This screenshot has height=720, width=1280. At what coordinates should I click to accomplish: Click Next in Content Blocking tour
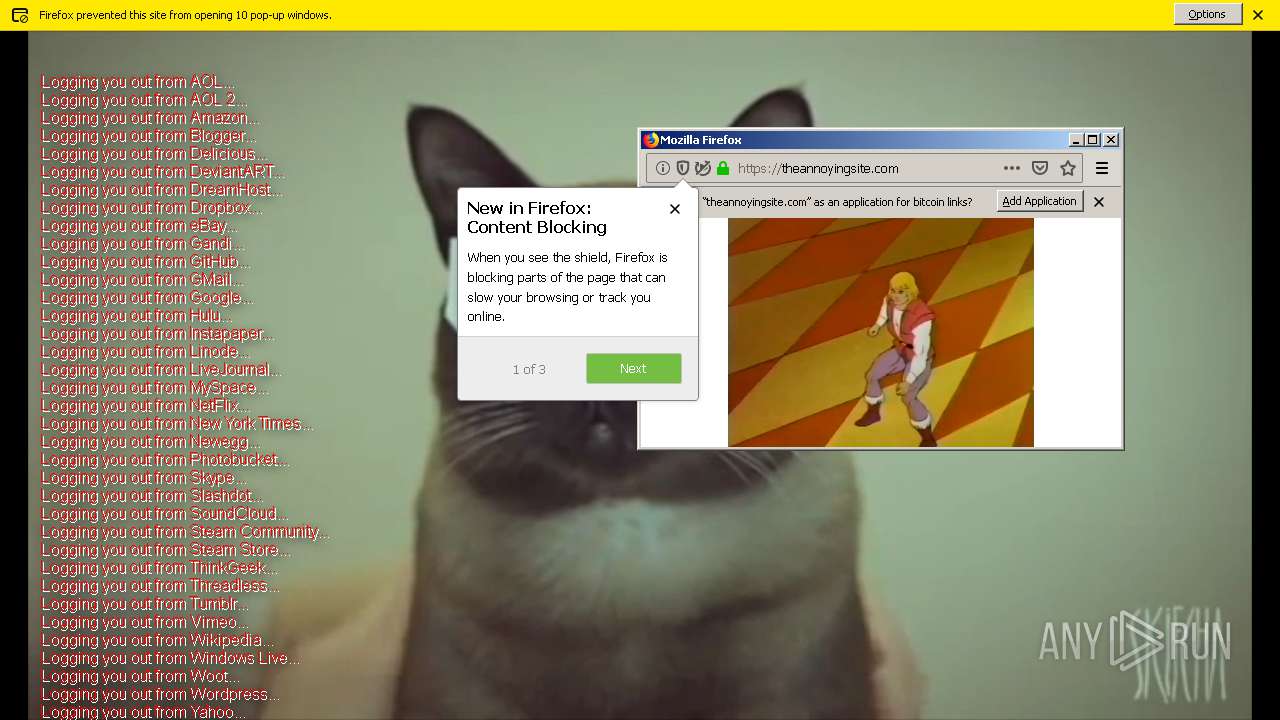634,368
